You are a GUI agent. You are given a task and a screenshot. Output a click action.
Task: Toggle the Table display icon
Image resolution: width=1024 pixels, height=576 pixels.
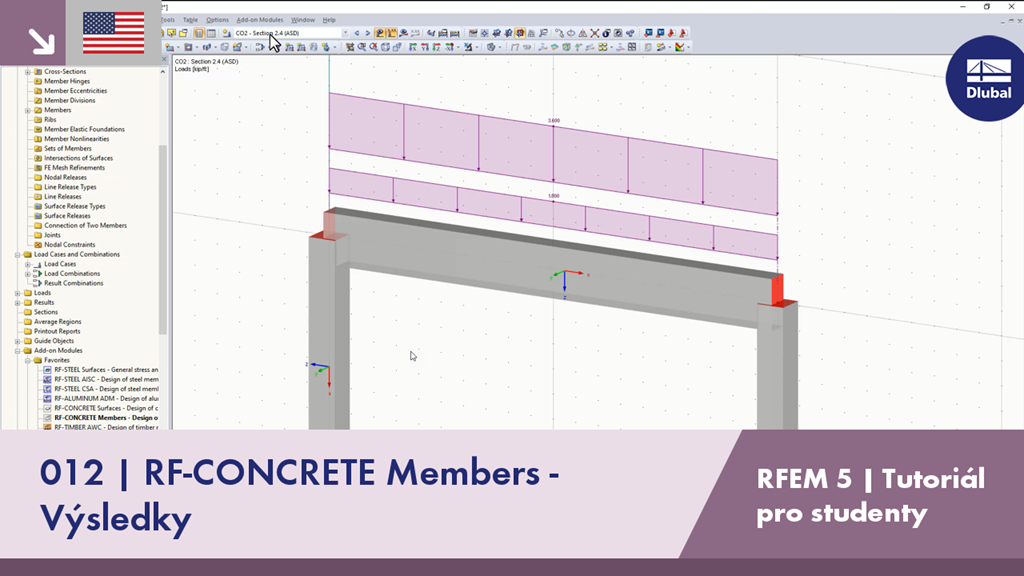pyautogui.click(x=211, y=33)
